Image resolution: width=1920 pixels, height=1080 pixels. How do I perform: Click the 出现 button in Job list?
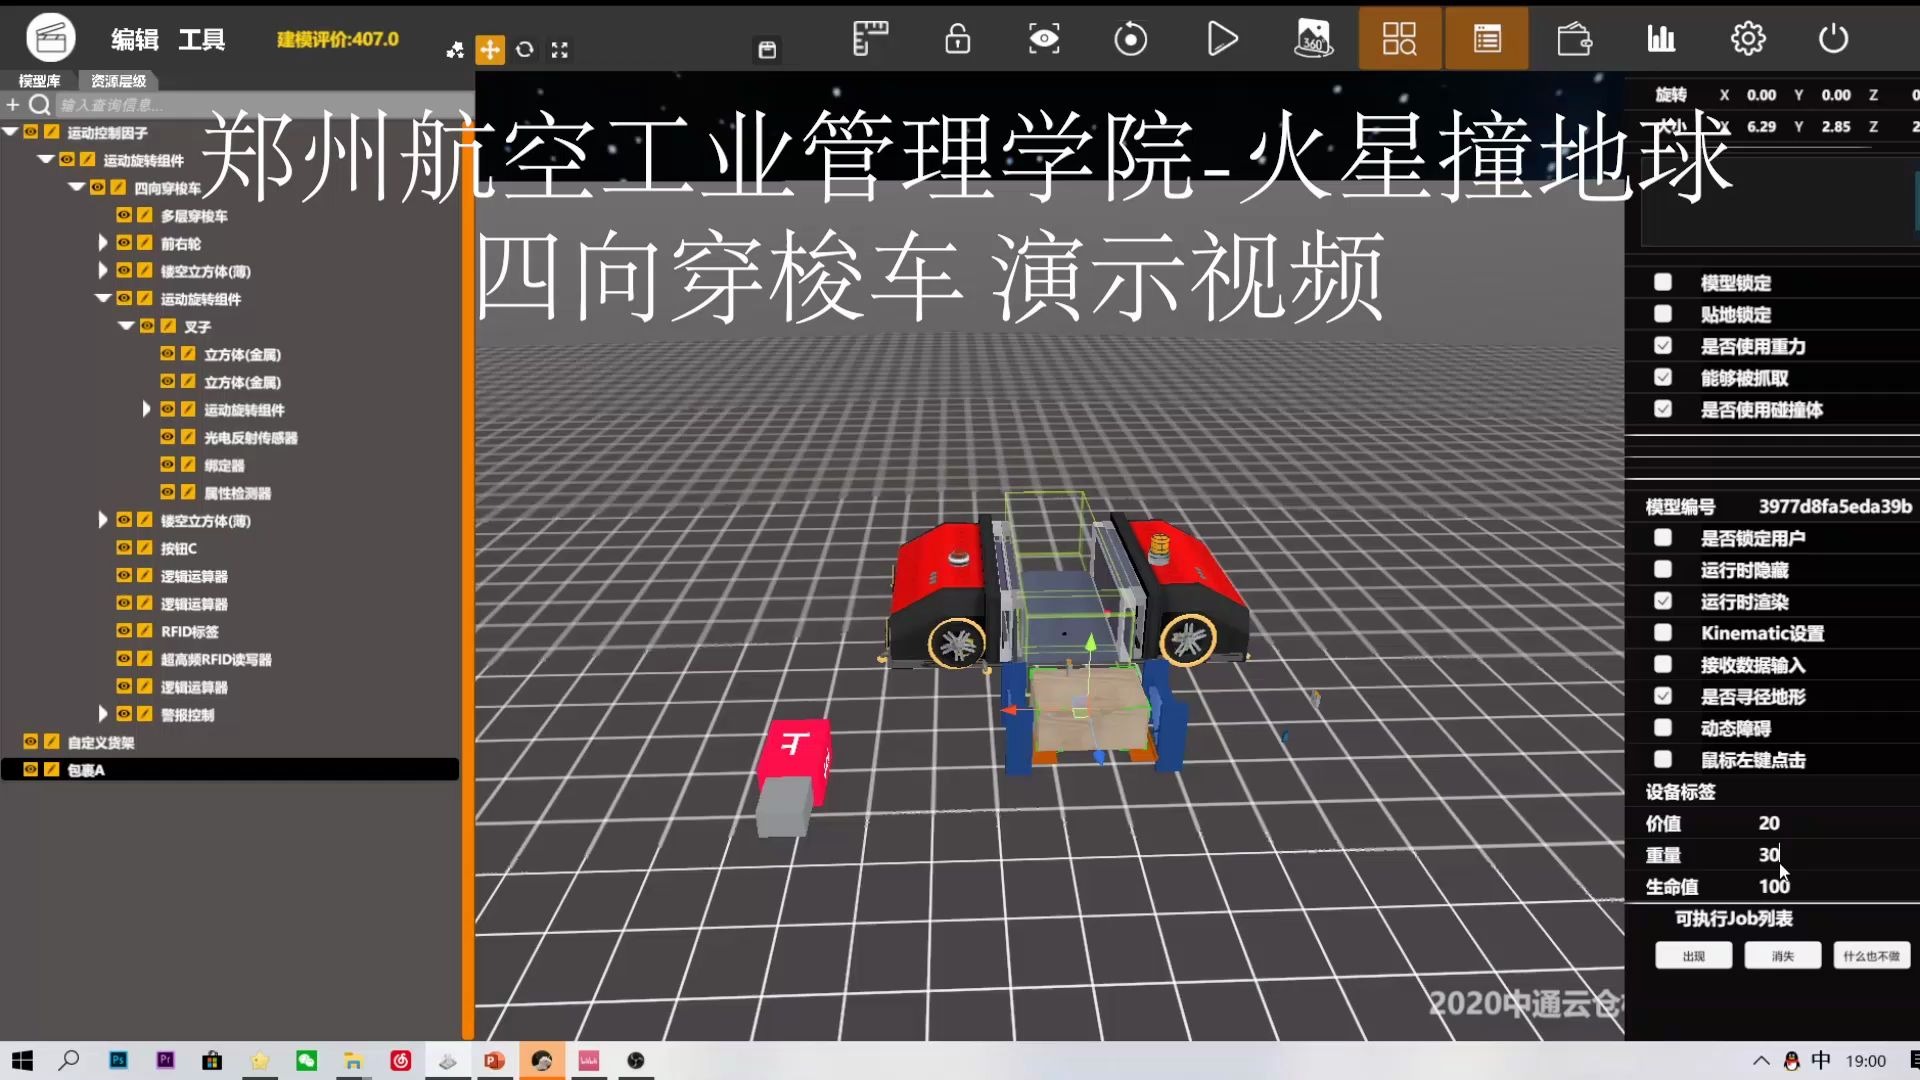pos(1694,955)
